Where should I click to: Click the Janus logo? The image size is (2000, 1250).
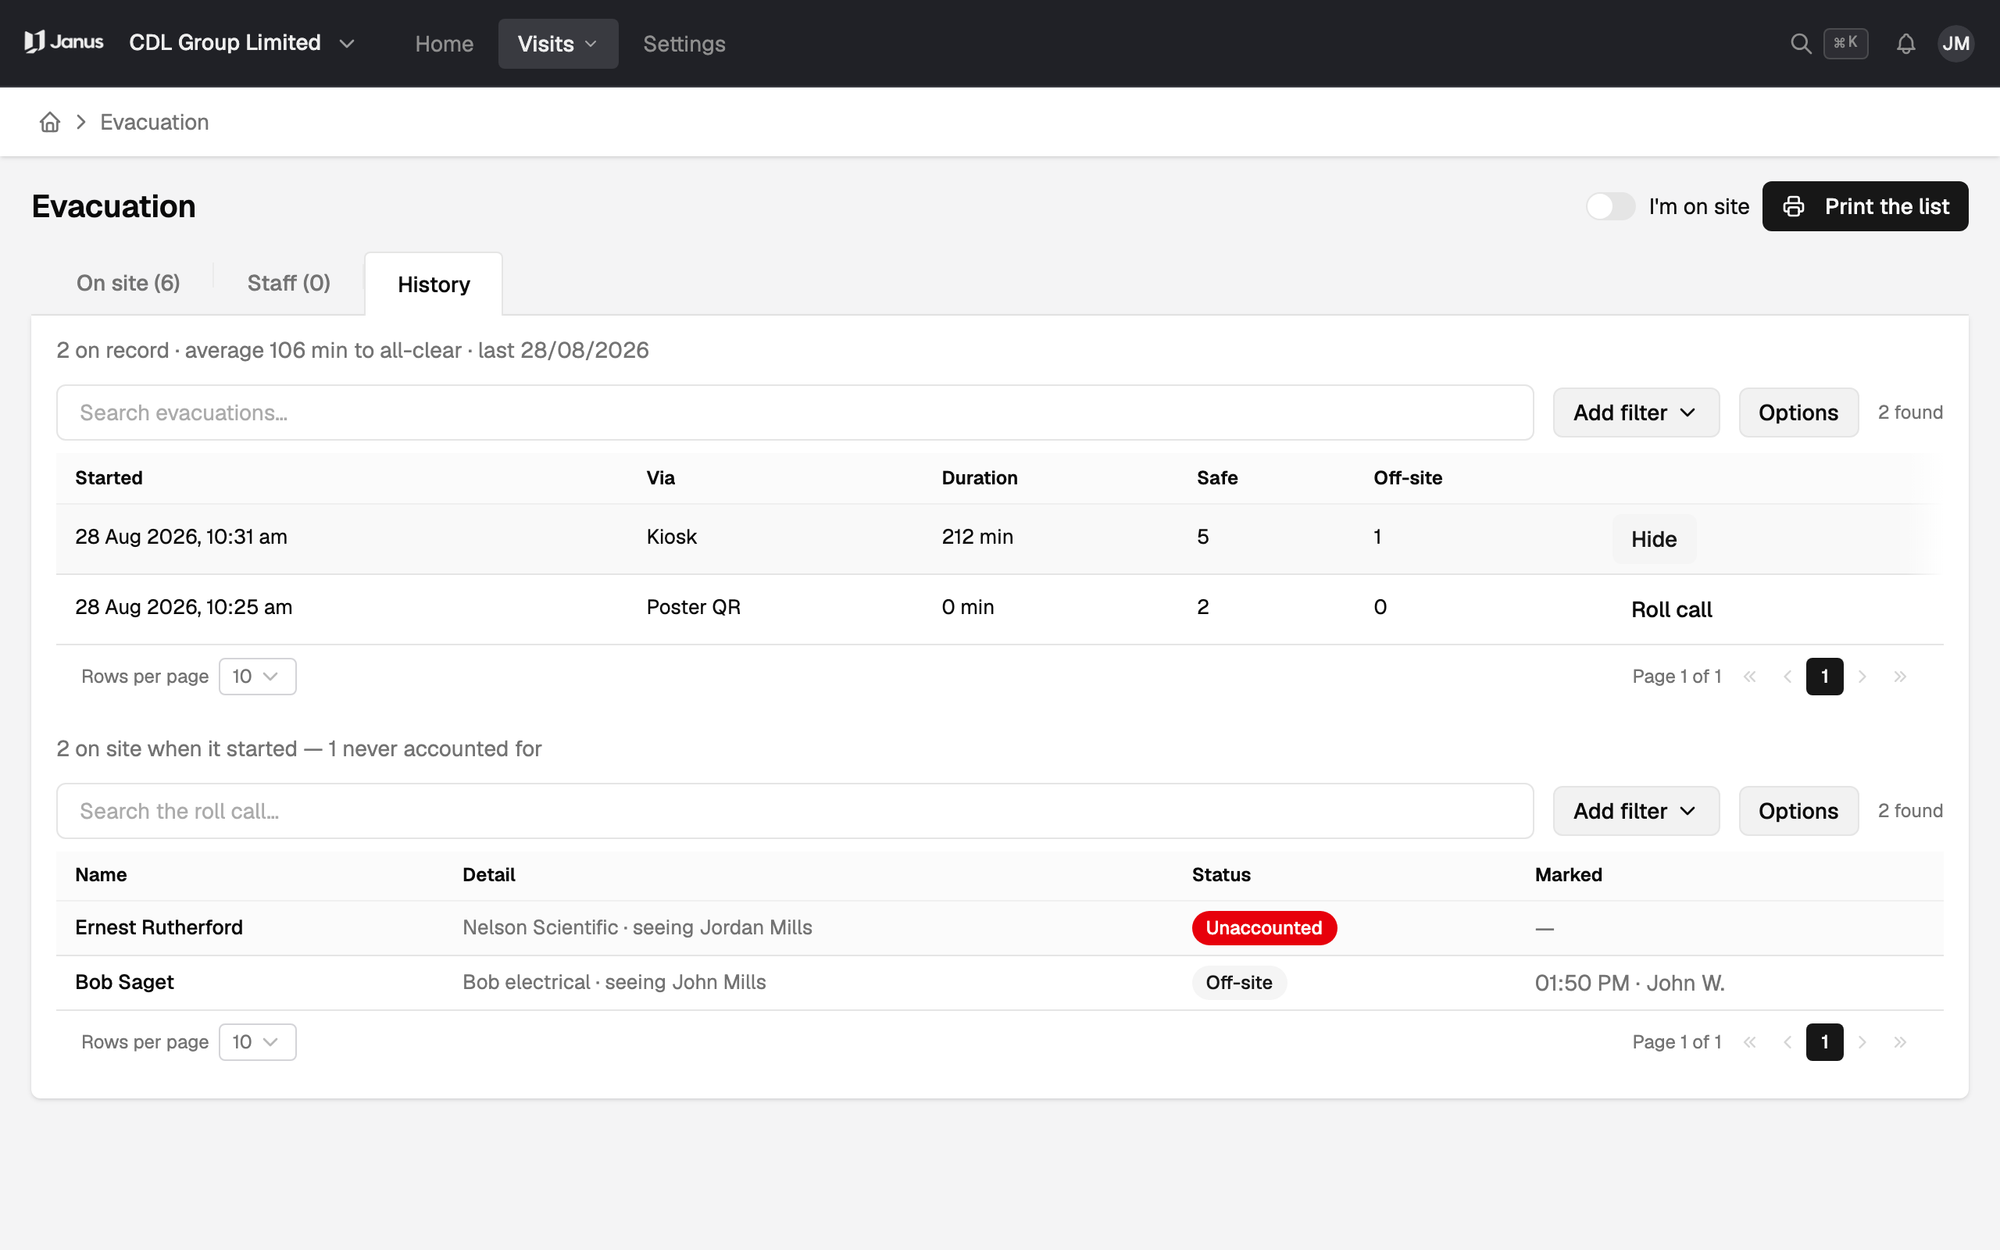[x=64, y=42]
